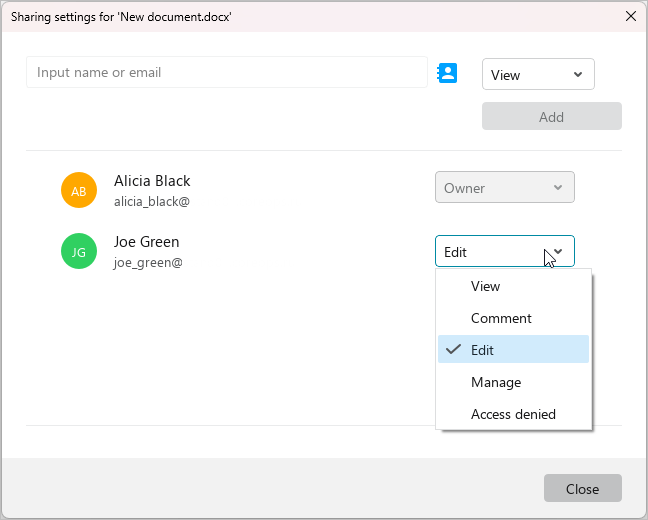Viewport: 648px width, 520px height.
Task: Click the JG avatar for Joe Green
Action: (79, 251)
